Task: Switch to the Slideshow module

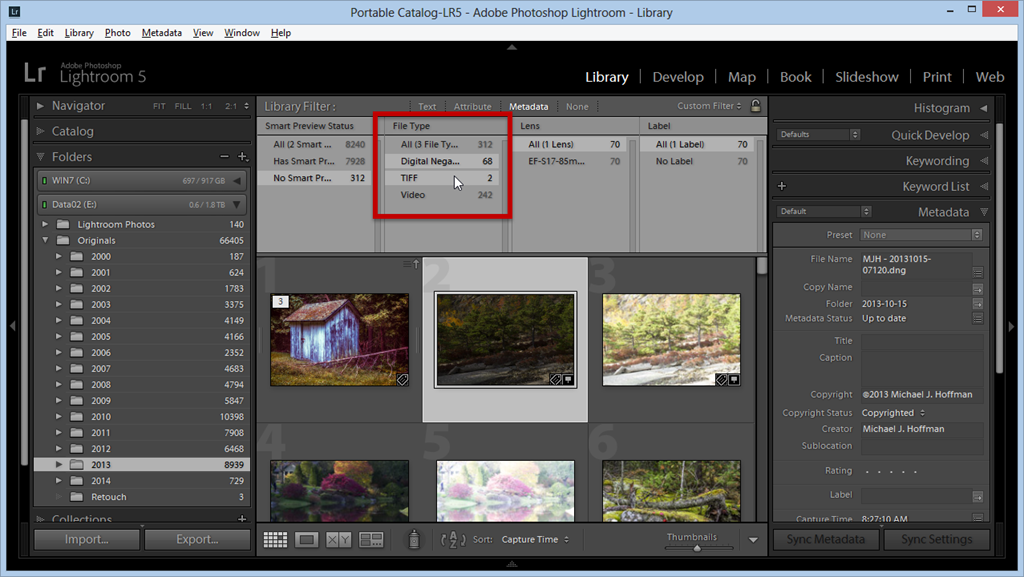Action: pyautogui.click(x=867, y=77)
